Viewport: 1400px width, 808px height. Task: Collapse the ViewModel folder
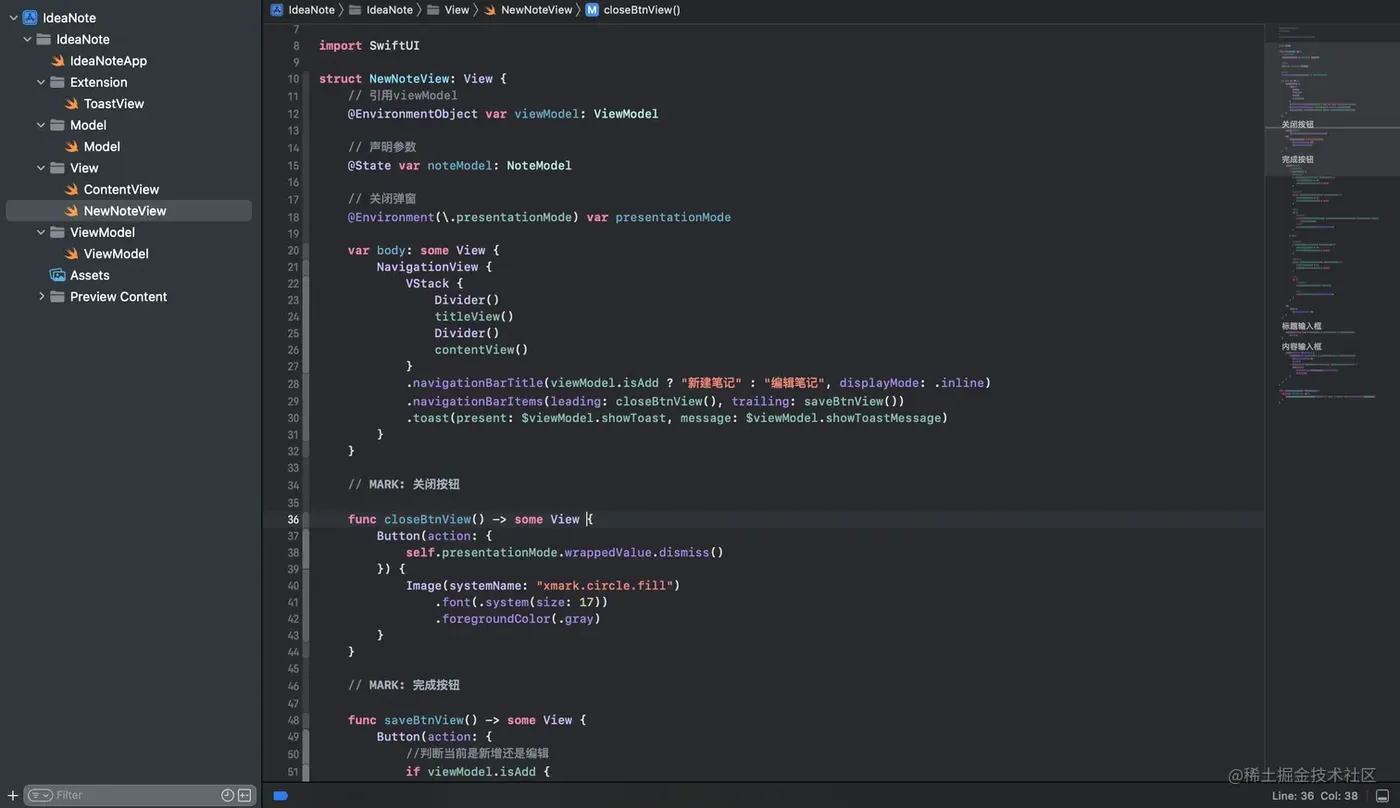pos(41,232)
